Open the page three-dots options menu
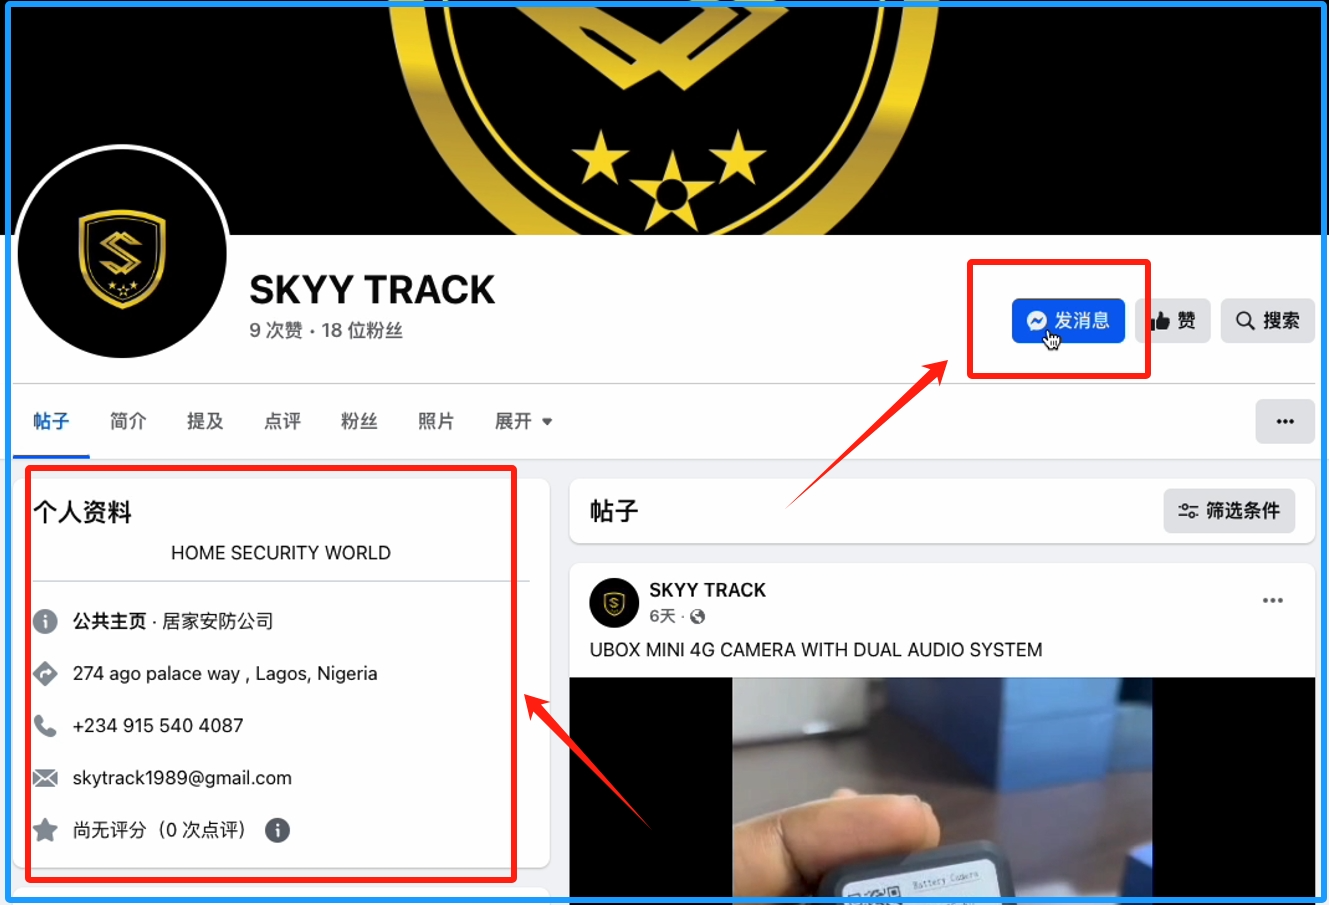The width and height of the screenshot is (1329, 905). click(1285, 422)
